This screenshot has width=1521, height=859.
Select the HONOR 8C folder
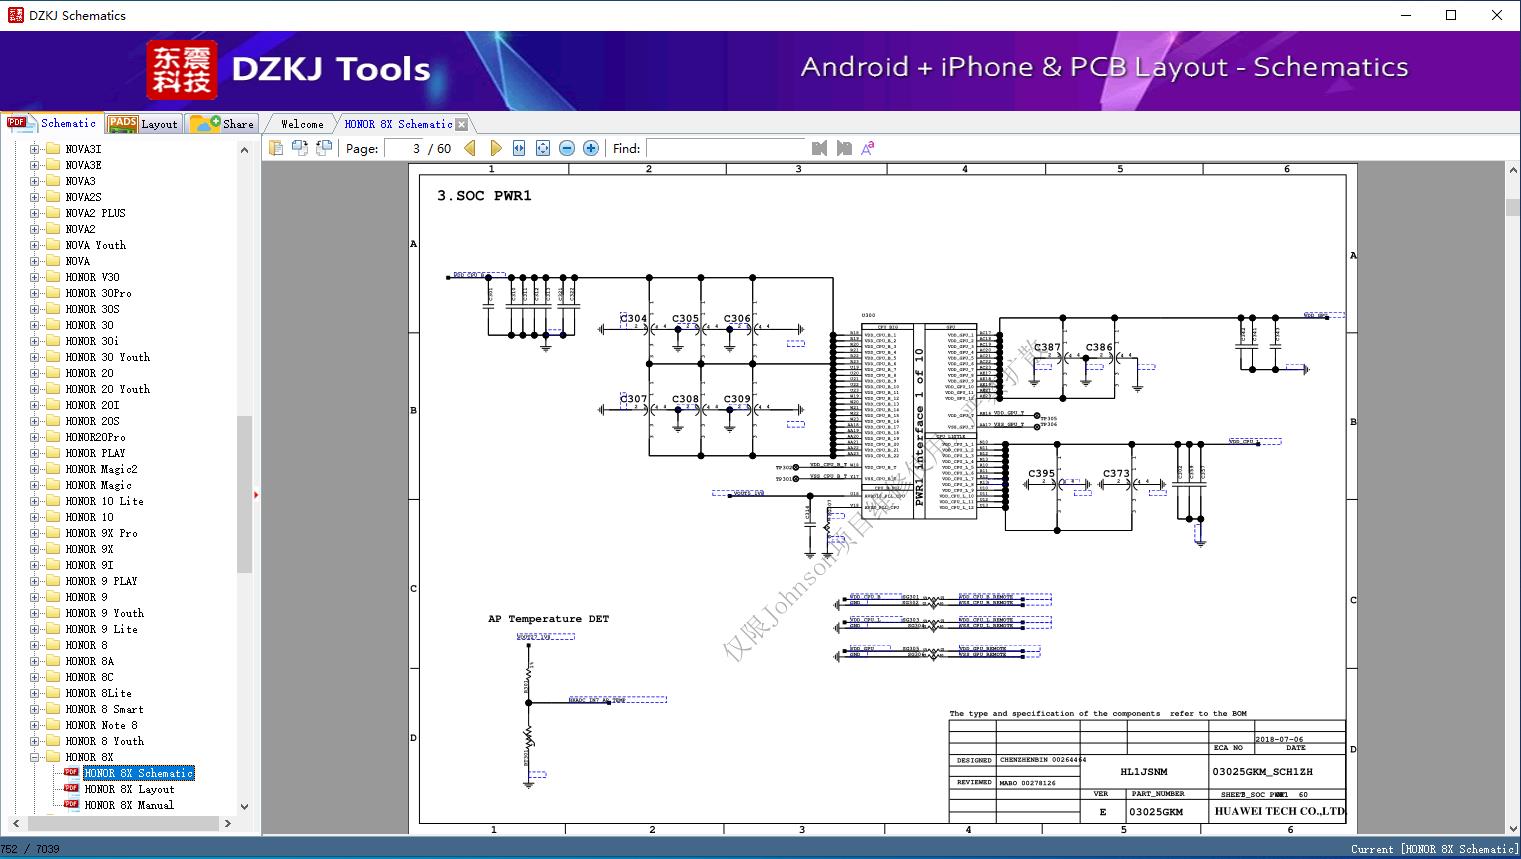point(89,677)
